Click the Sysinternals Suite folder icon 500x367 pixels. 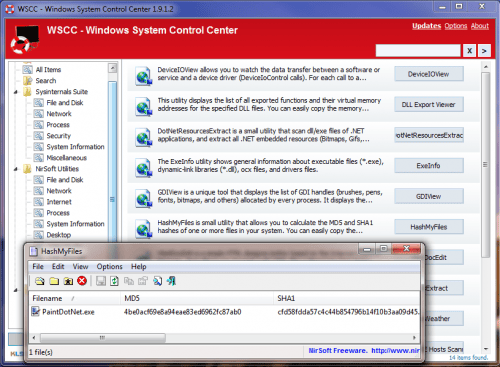(27, 92)
